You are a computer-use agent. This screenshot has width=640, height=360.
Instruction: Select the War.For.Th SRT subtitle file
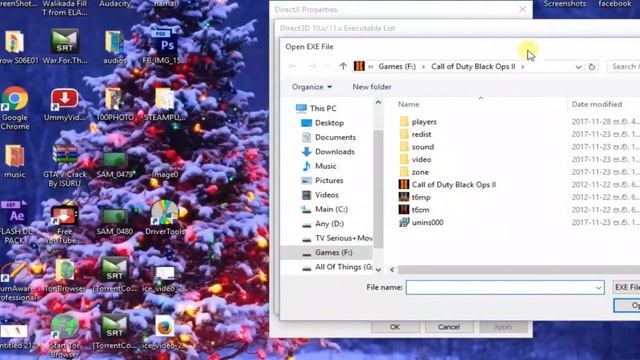coord(64,46)
